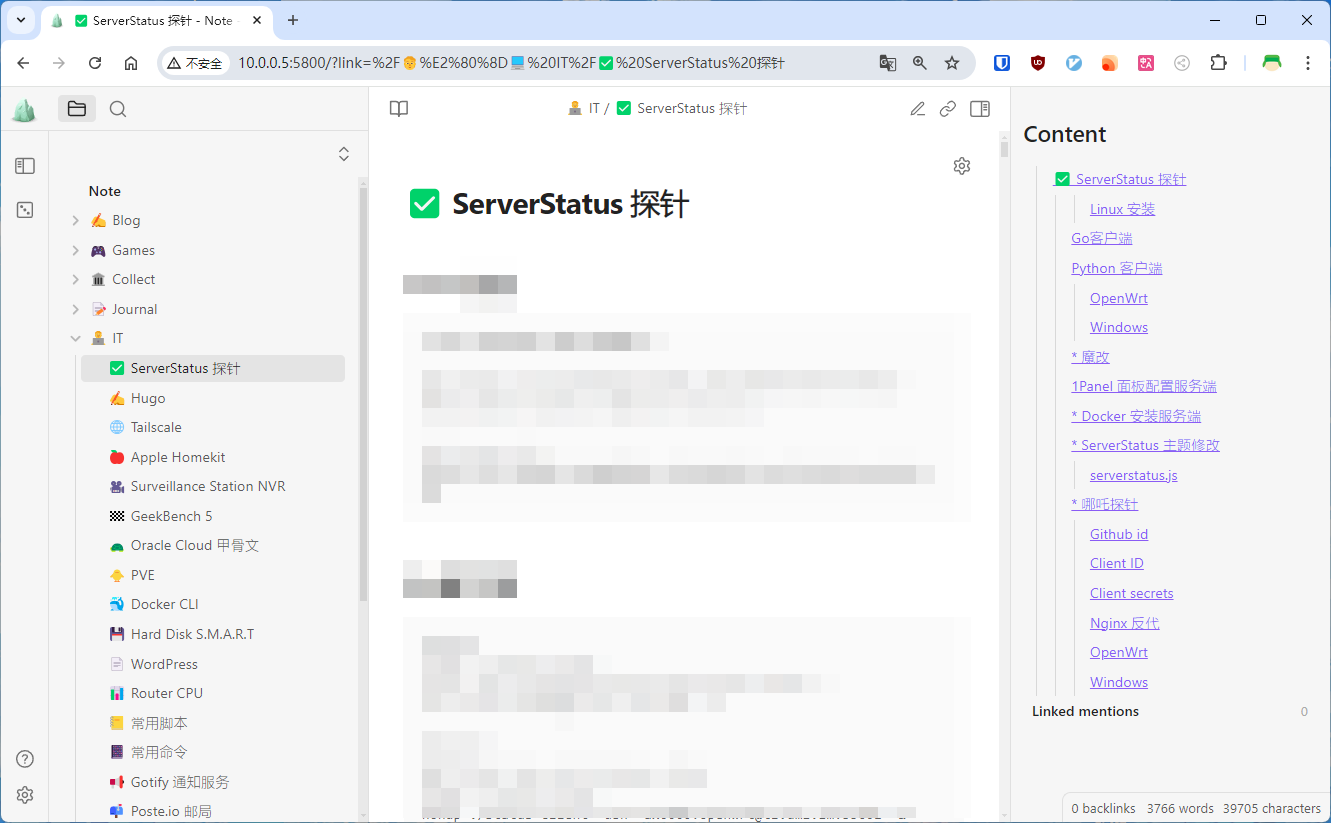
Task: Jump to 1Panel 面板配置服务端 heading
Action: coord(1144,386)
